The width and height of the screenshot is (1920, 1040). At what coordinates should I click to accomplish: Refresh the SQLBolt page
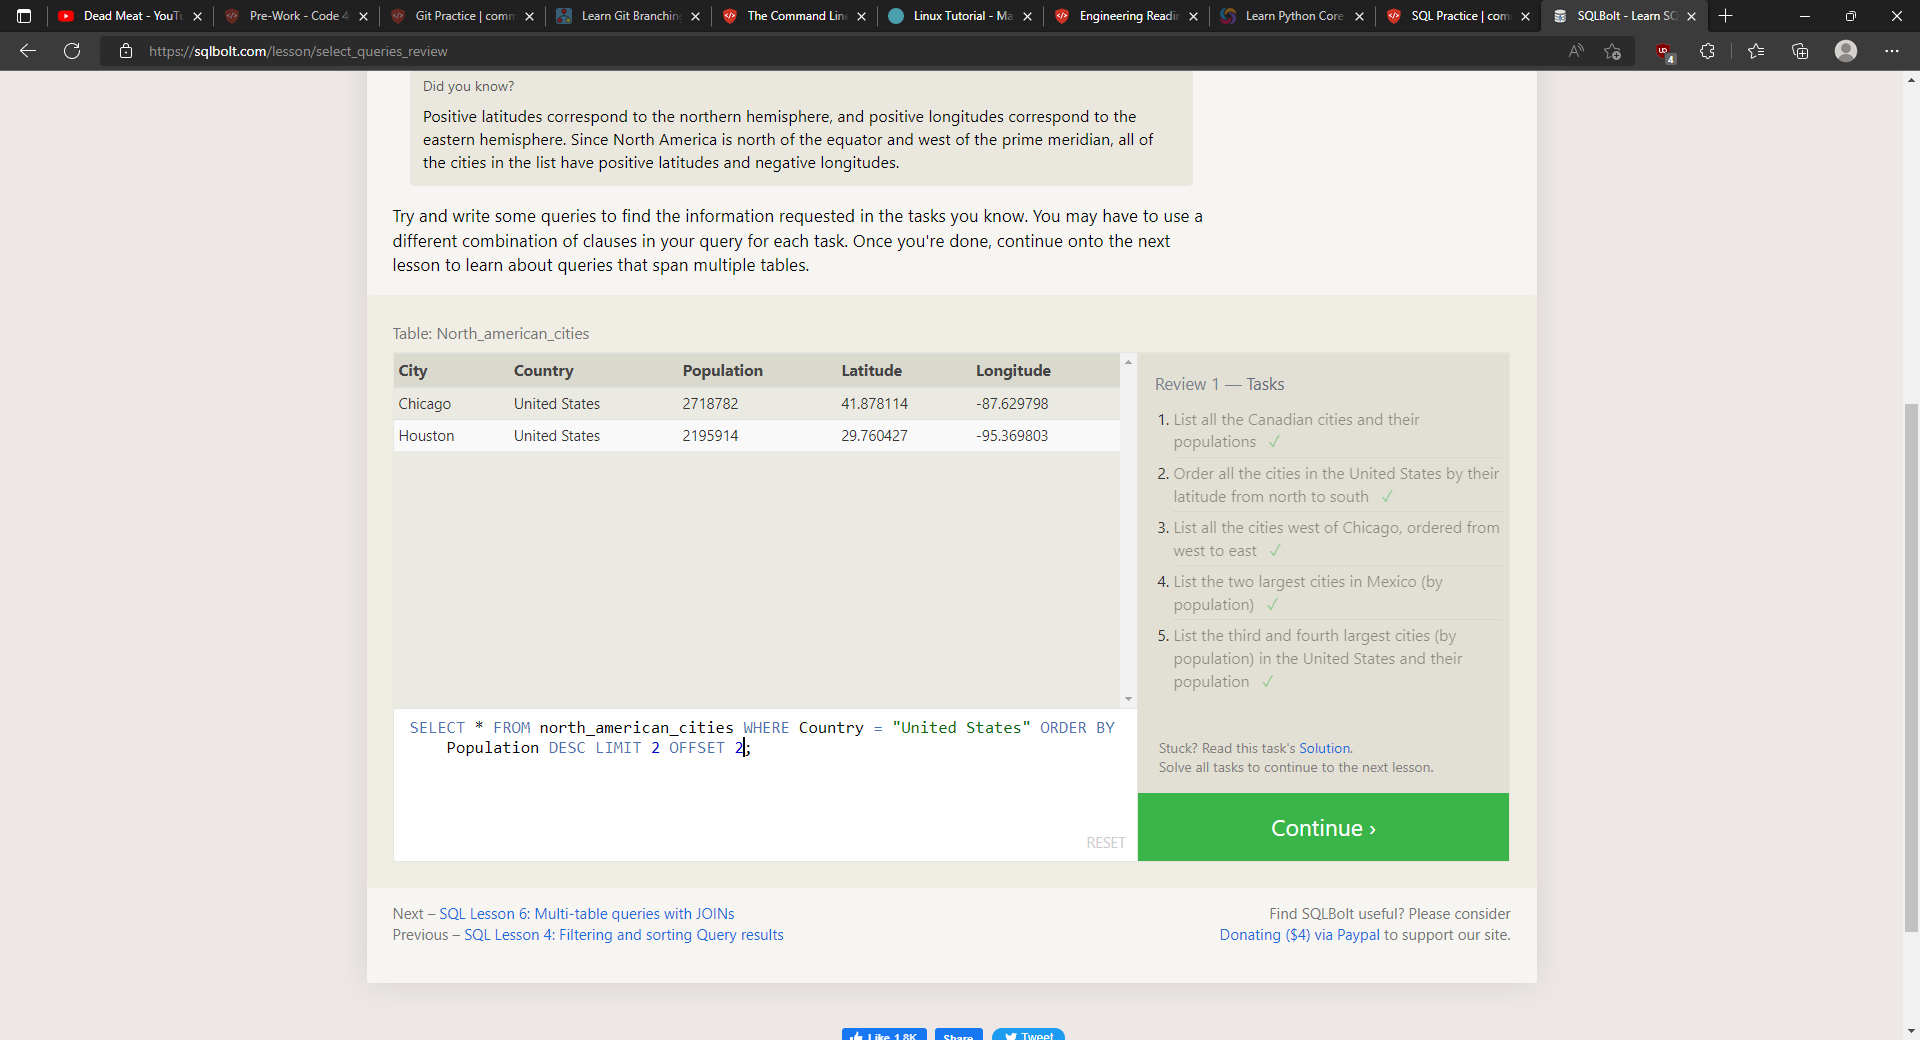pos(72,51)
